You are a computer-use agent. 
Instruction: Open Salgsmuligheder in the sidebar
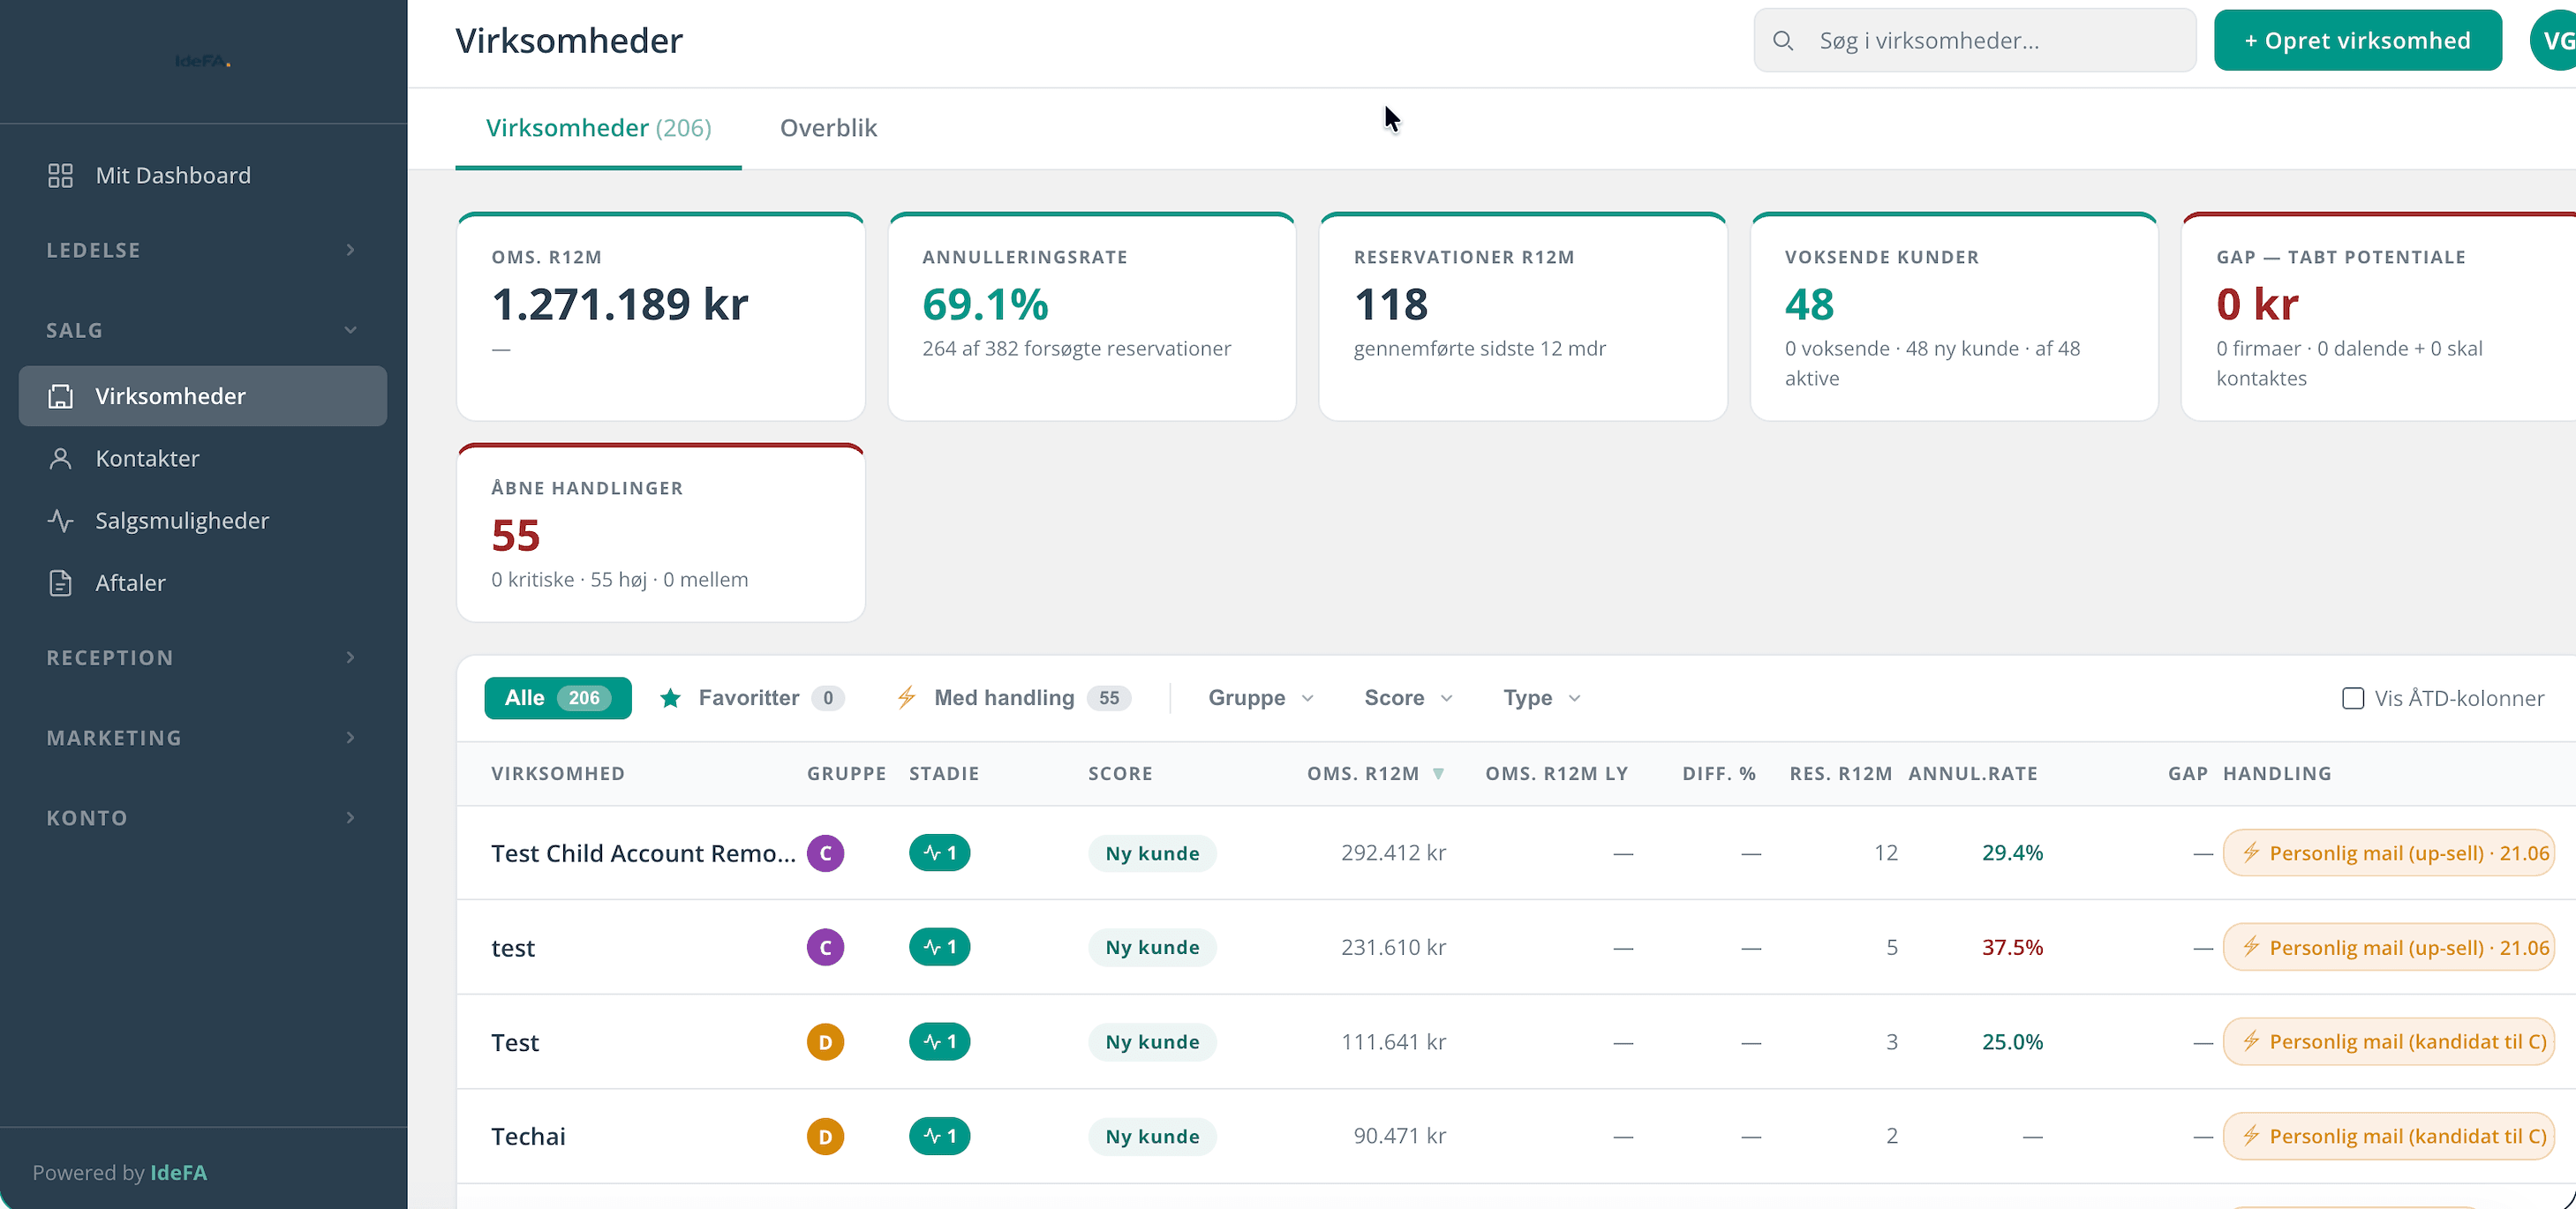tap(203, 520)
